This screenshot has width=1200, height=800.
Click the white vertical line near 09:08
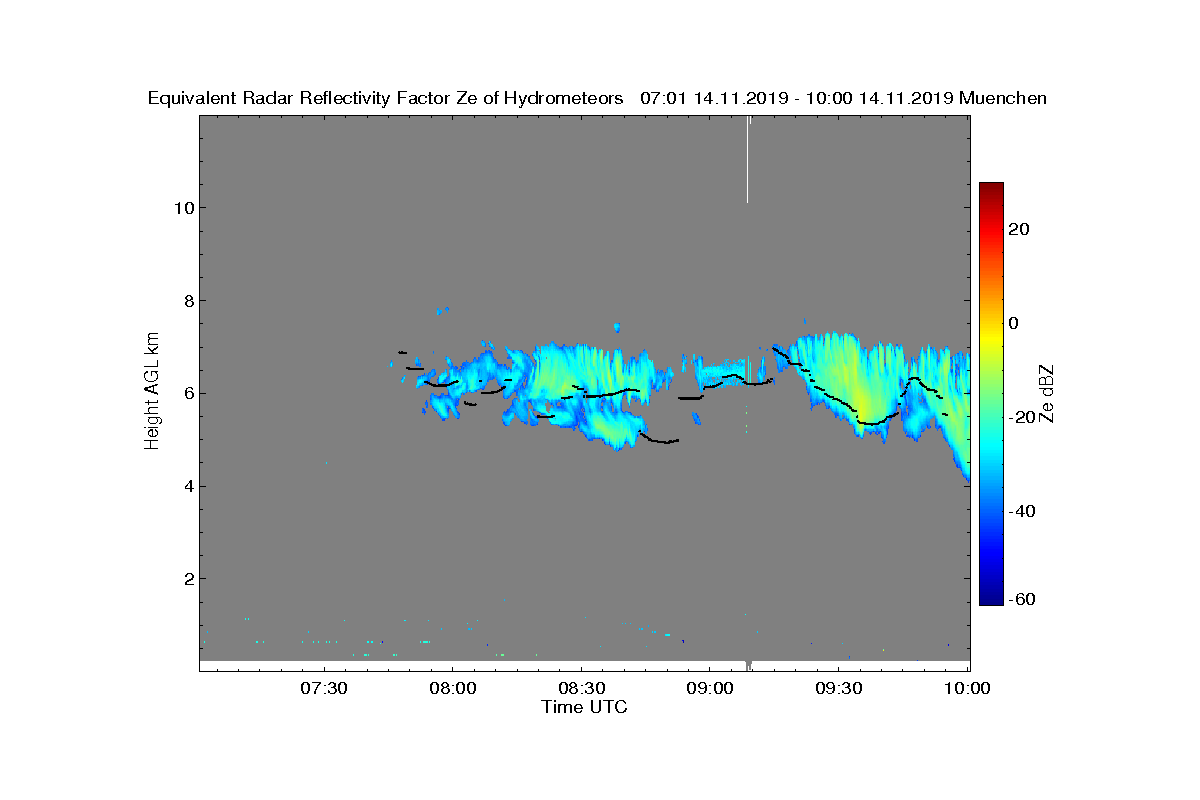click(747, 160)
